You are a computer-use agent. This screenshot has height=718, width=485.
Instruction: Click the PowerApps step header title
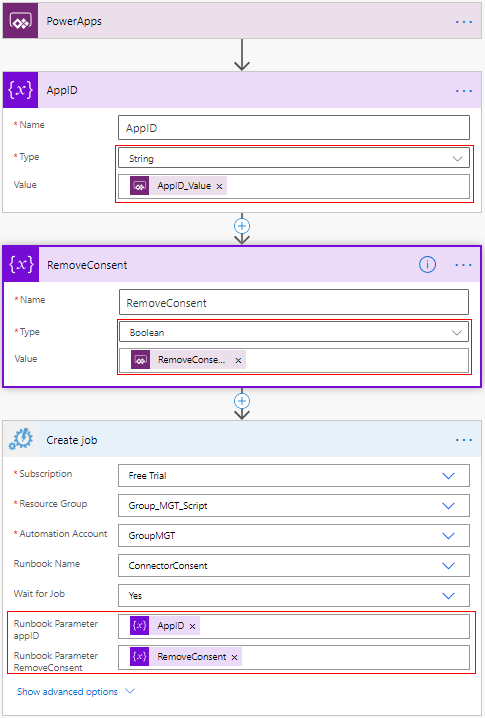click(x=74, y=21)
